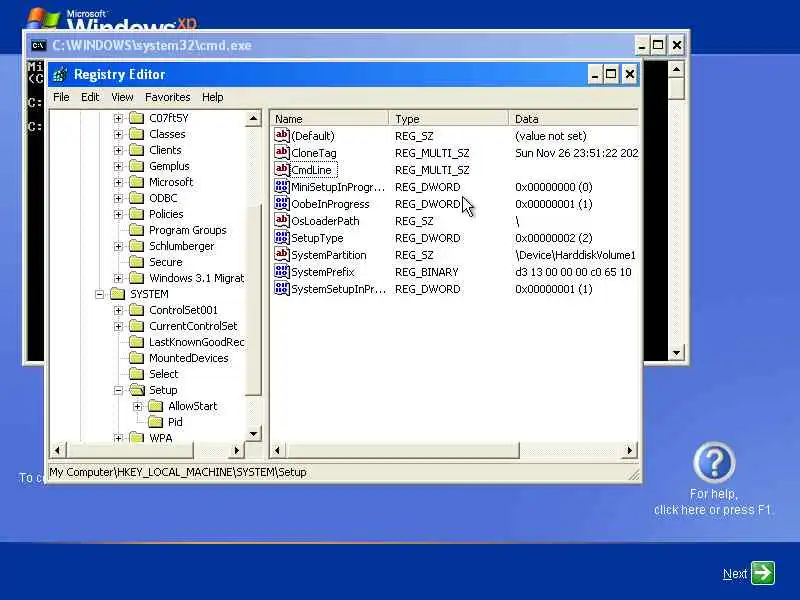
Task: Select the Program Groups folder icon
Action: (x=136, y=230)
